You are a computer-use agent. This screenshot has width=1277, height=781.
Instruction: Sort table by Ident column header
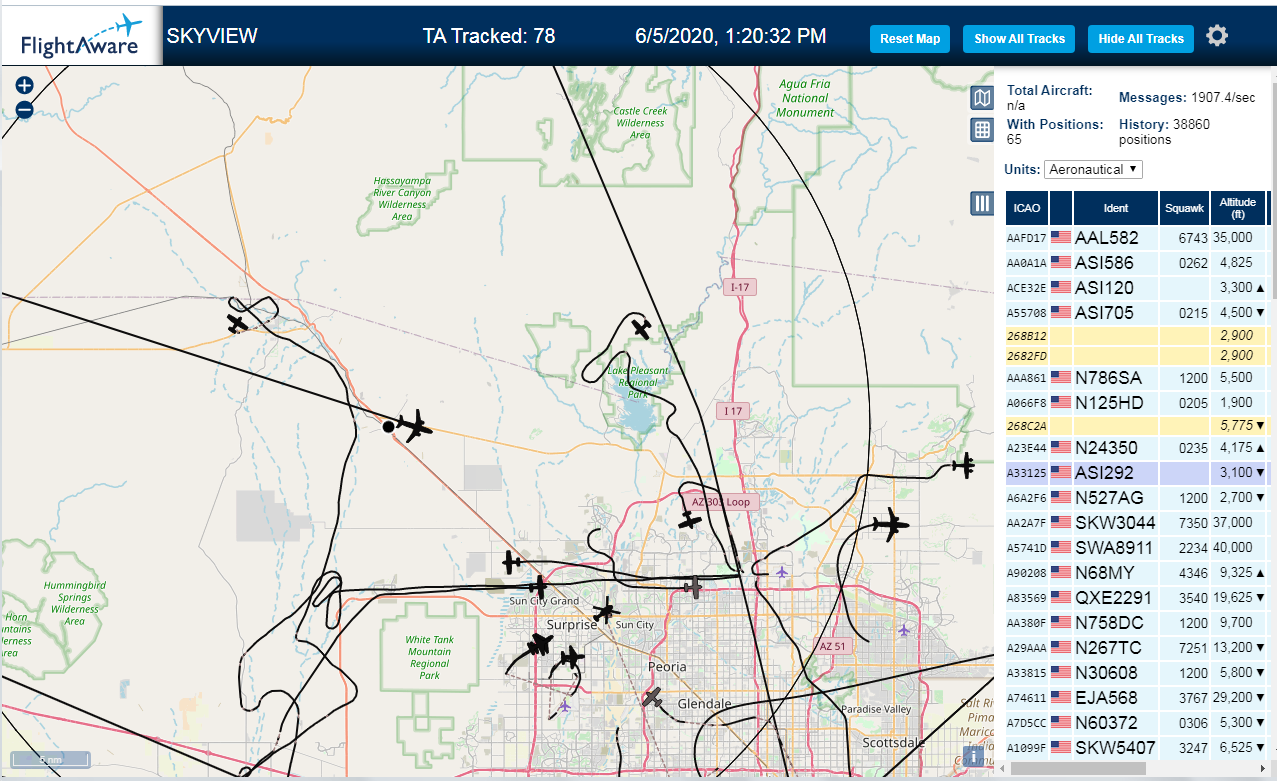click(1116, 208)
